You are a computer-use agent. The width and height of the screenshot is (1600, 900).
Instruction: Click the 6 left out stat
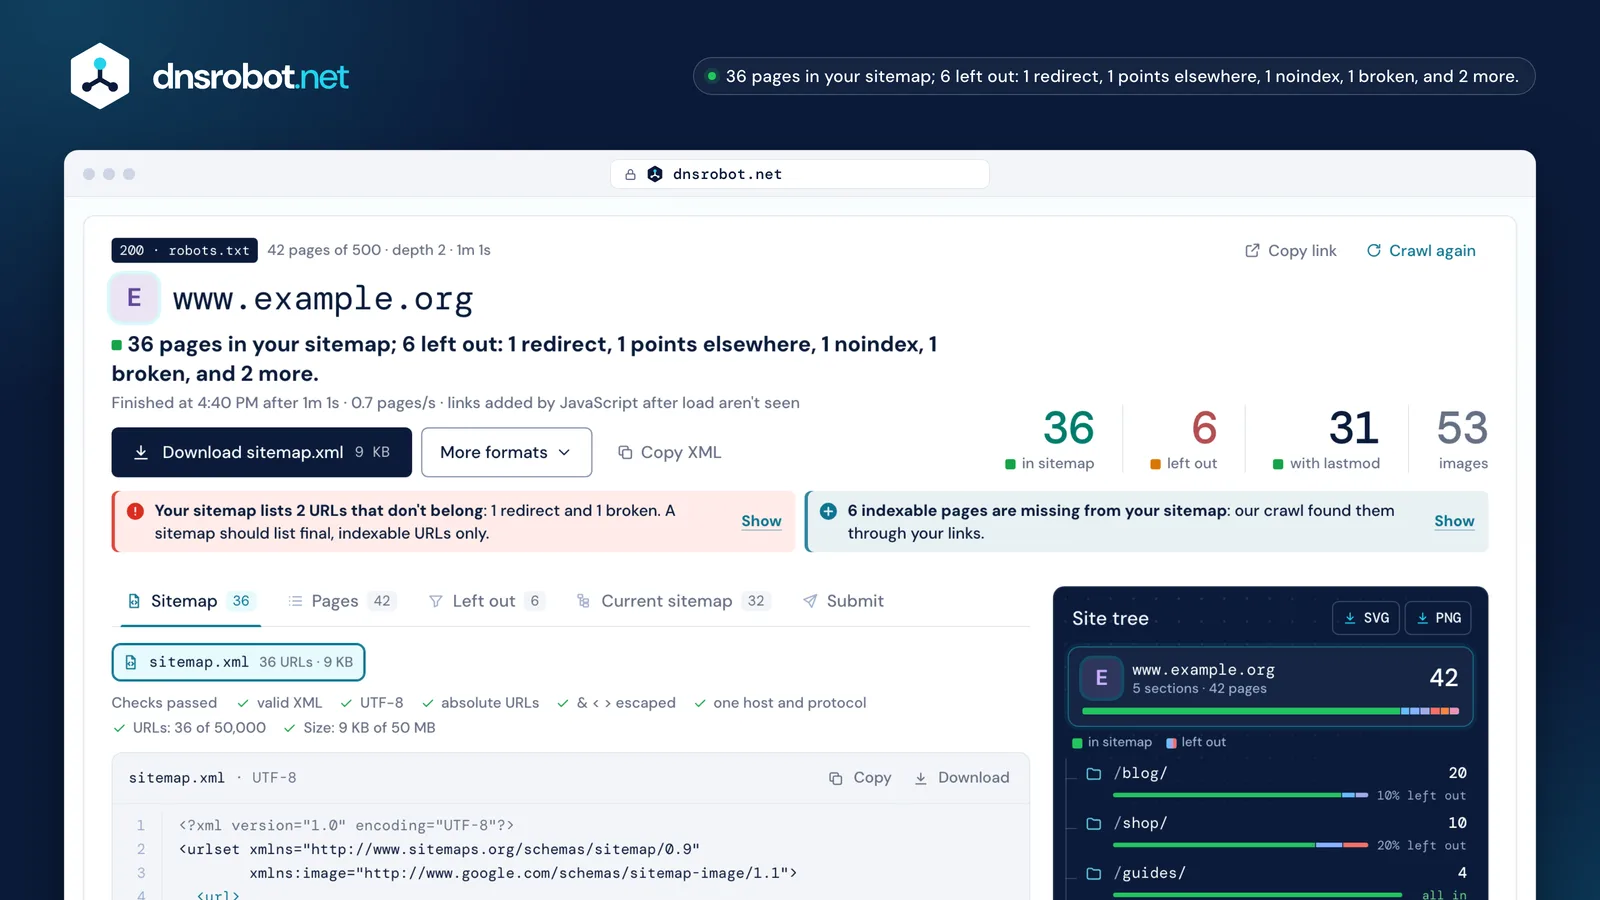pos(1186,439)
